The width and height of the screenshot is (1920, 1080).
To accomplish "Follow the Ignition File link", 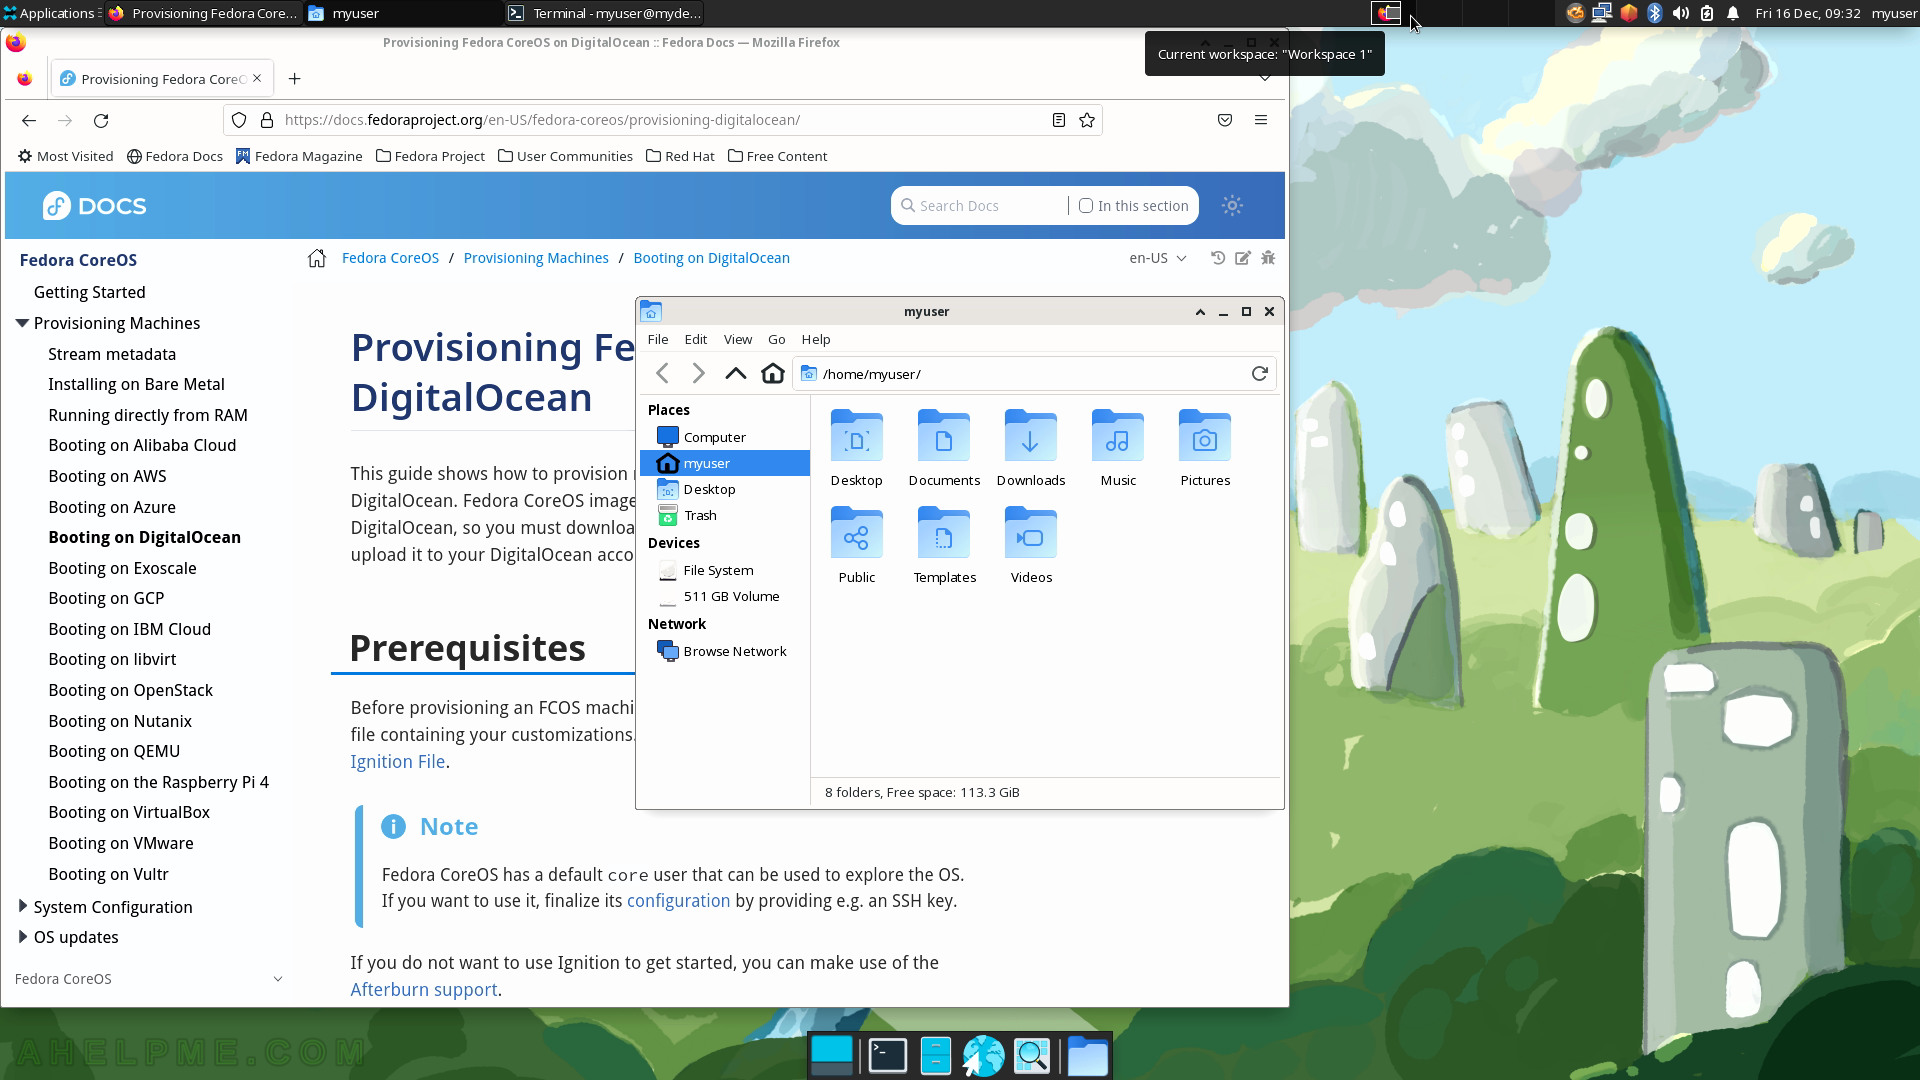I will point(397,761).
